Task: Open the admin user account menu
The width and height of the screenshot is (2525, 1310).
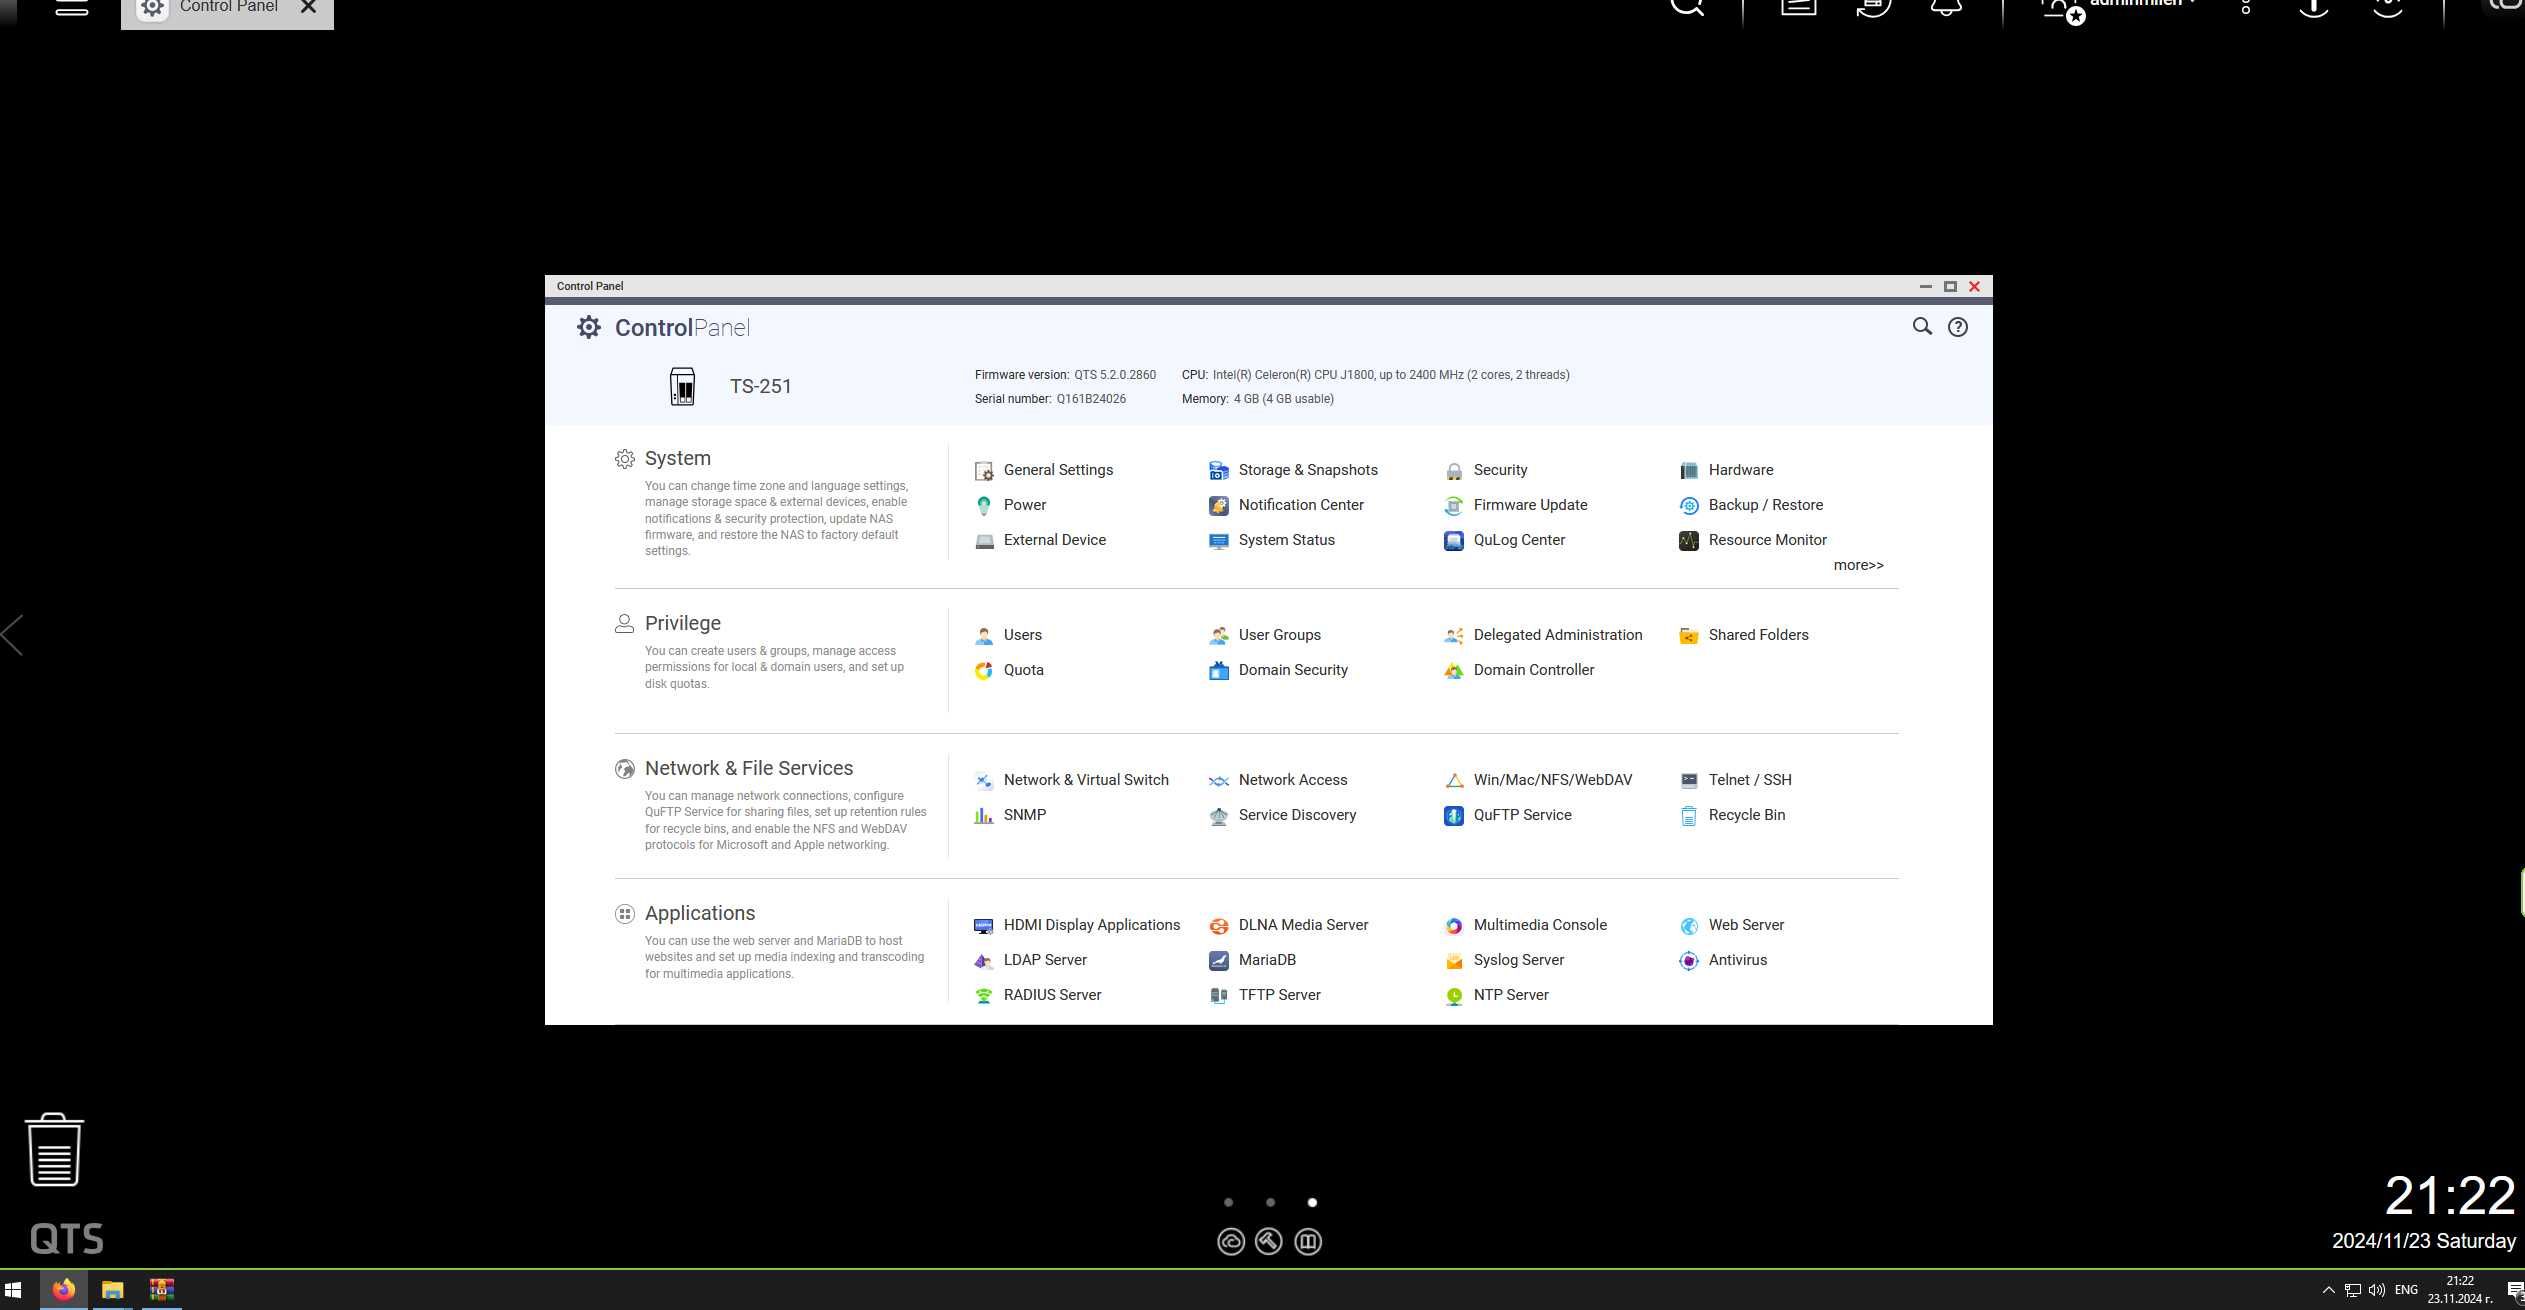Action: [x=2120, y=8]
